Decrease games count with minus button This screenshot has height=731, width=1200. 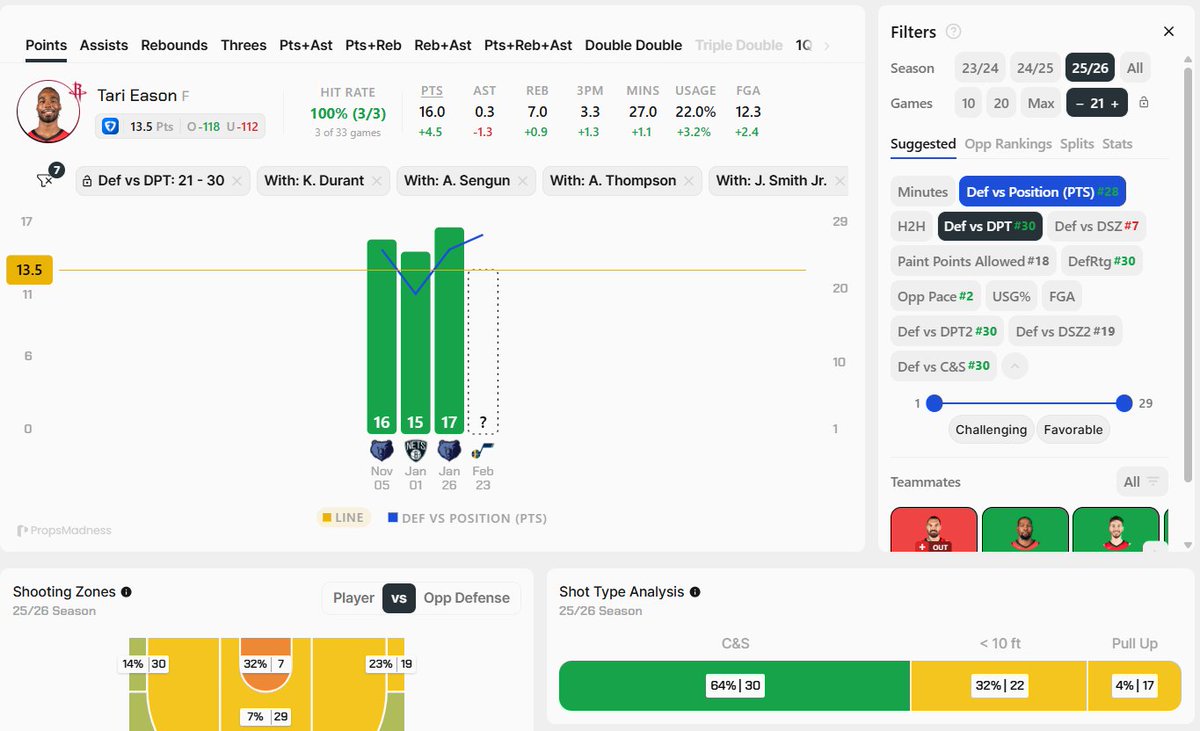coord(1080,103)
